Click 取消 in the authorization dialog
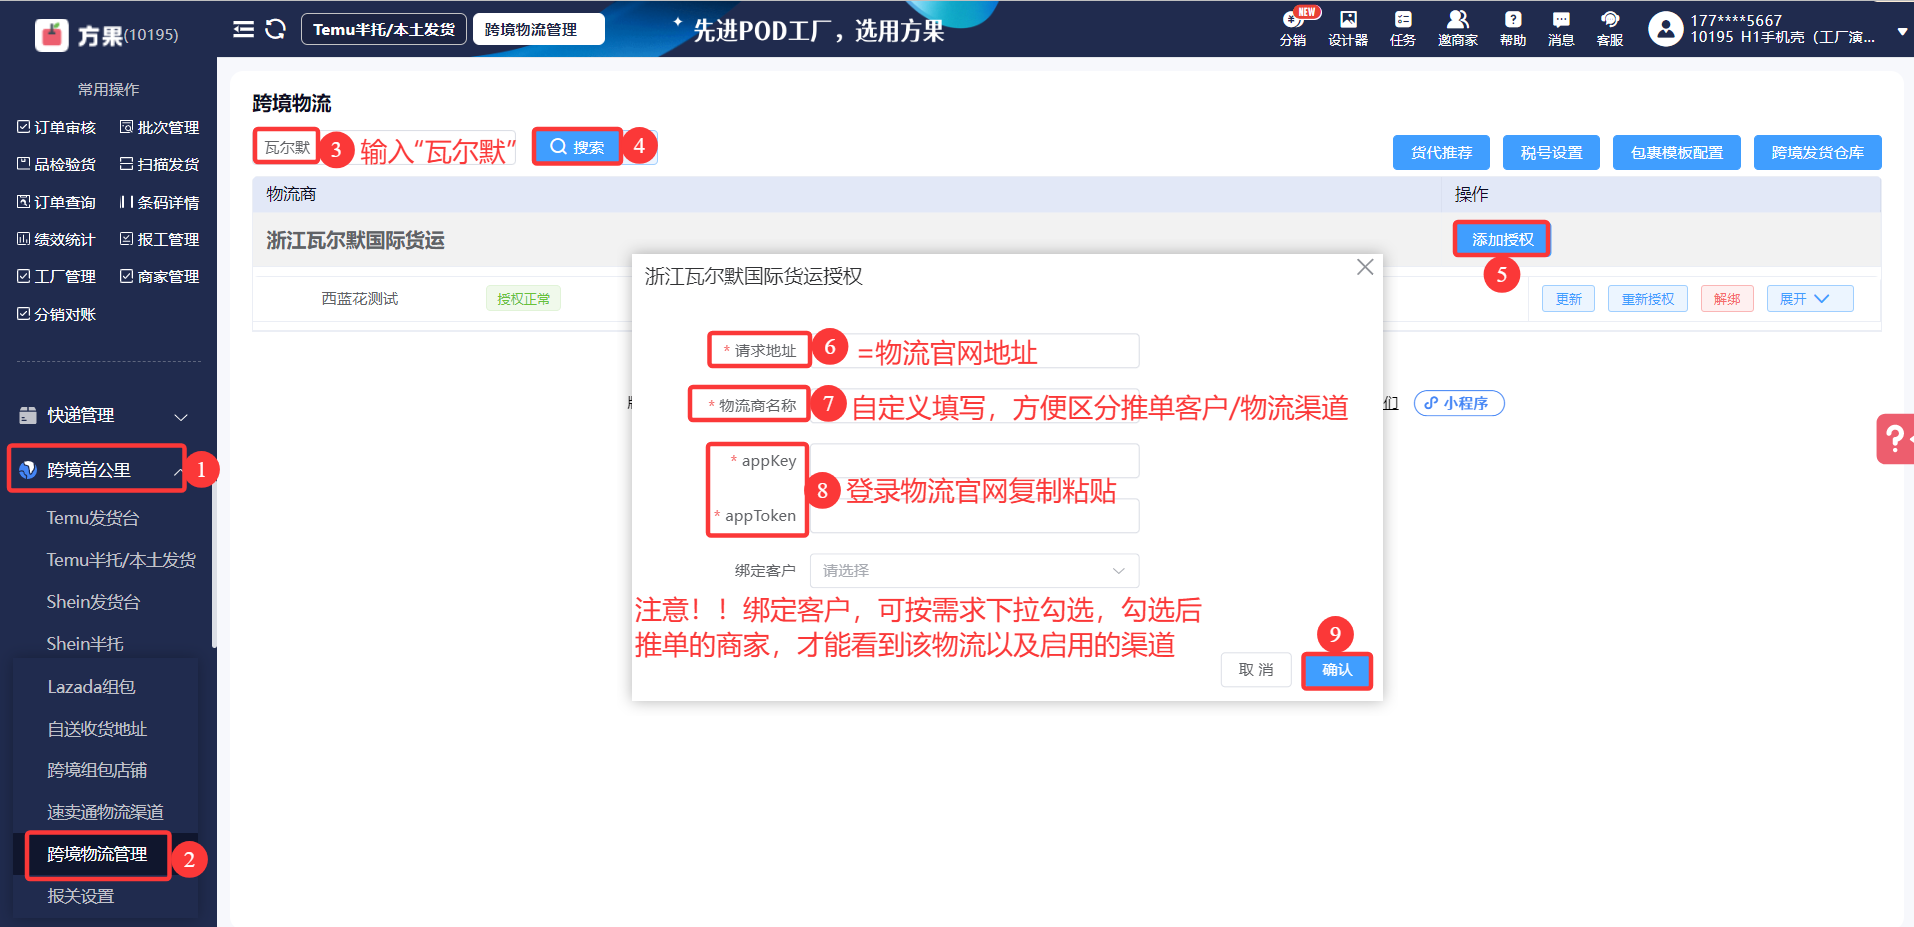 pos(1256,670)
